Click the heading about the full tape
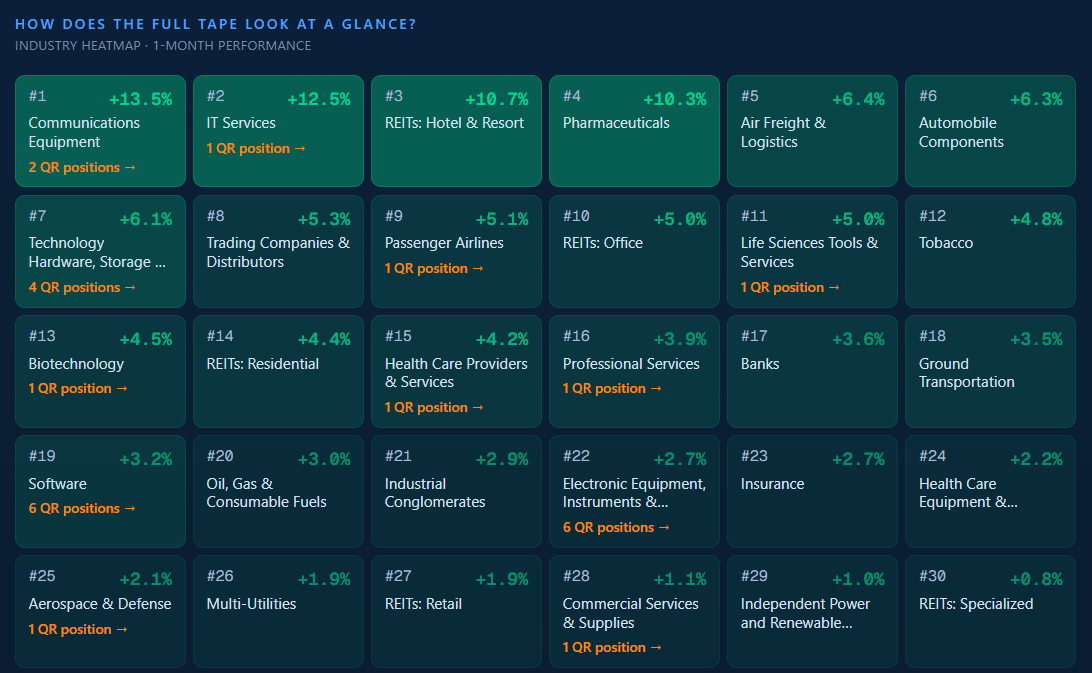Screen dimensions: 1092x673 (215, 24)
